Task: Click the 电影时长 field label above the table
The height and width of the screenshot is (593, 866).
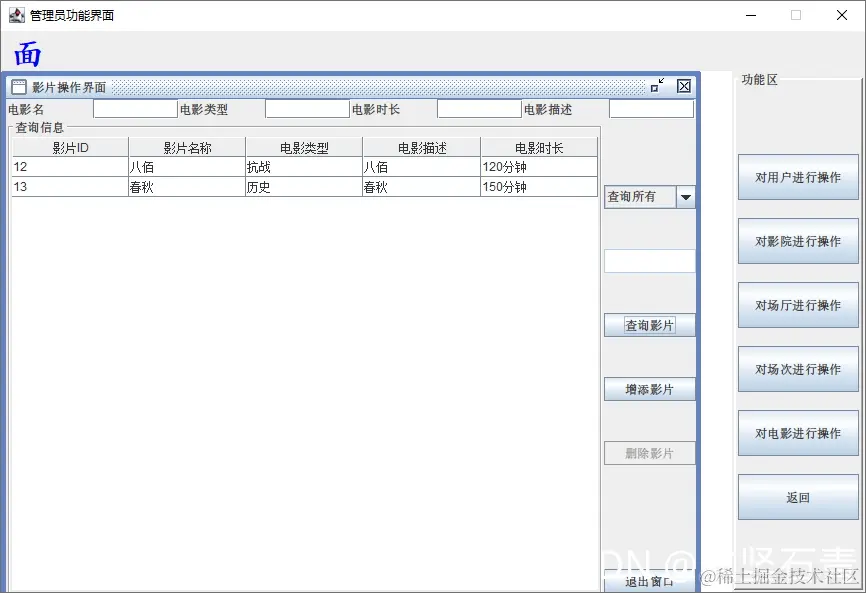Action: point(376,109)
